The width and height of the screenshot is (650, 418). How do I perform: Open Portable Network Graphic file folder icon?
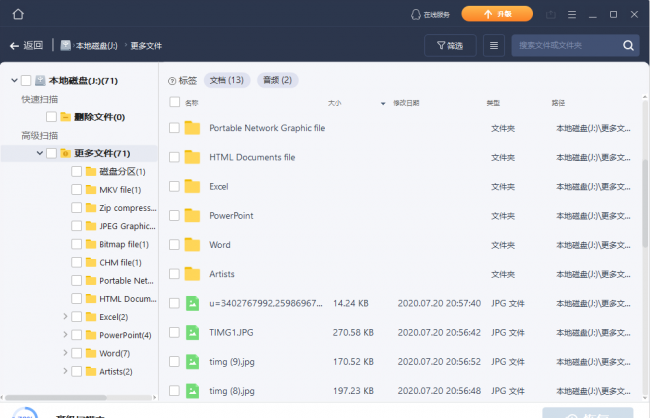coord(192,128)
